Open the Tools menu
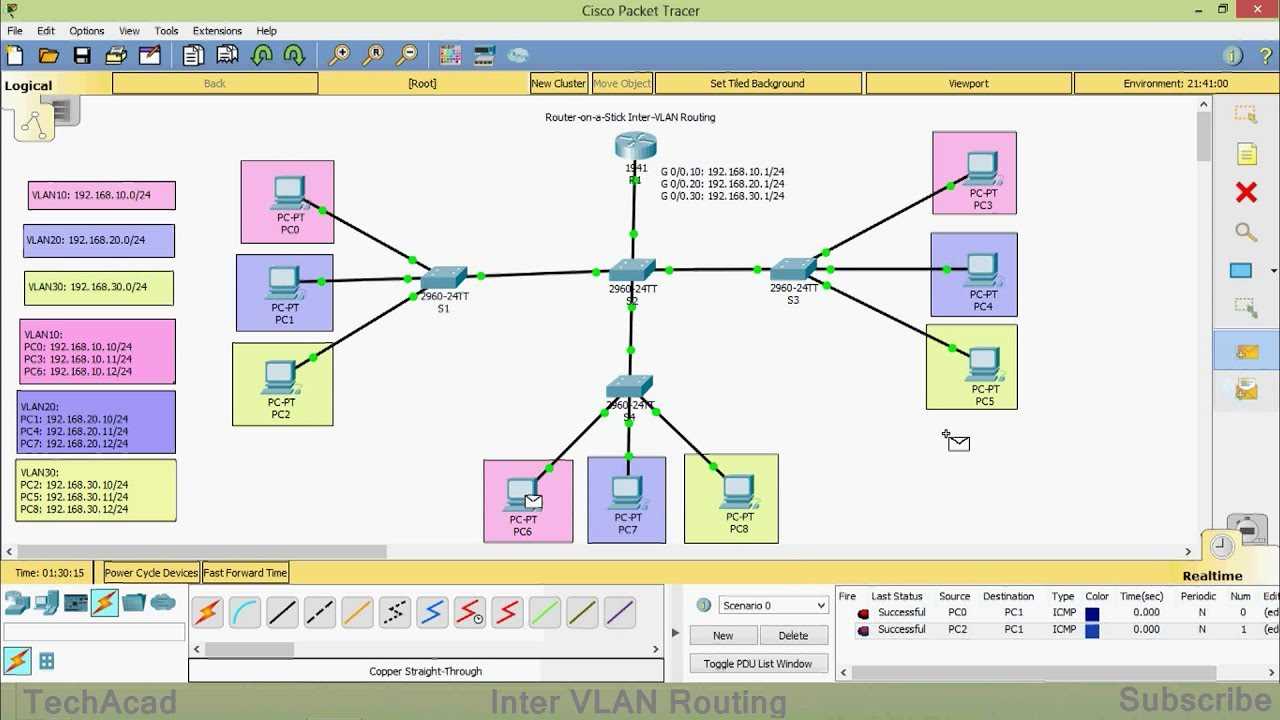 tap(166, 31)
